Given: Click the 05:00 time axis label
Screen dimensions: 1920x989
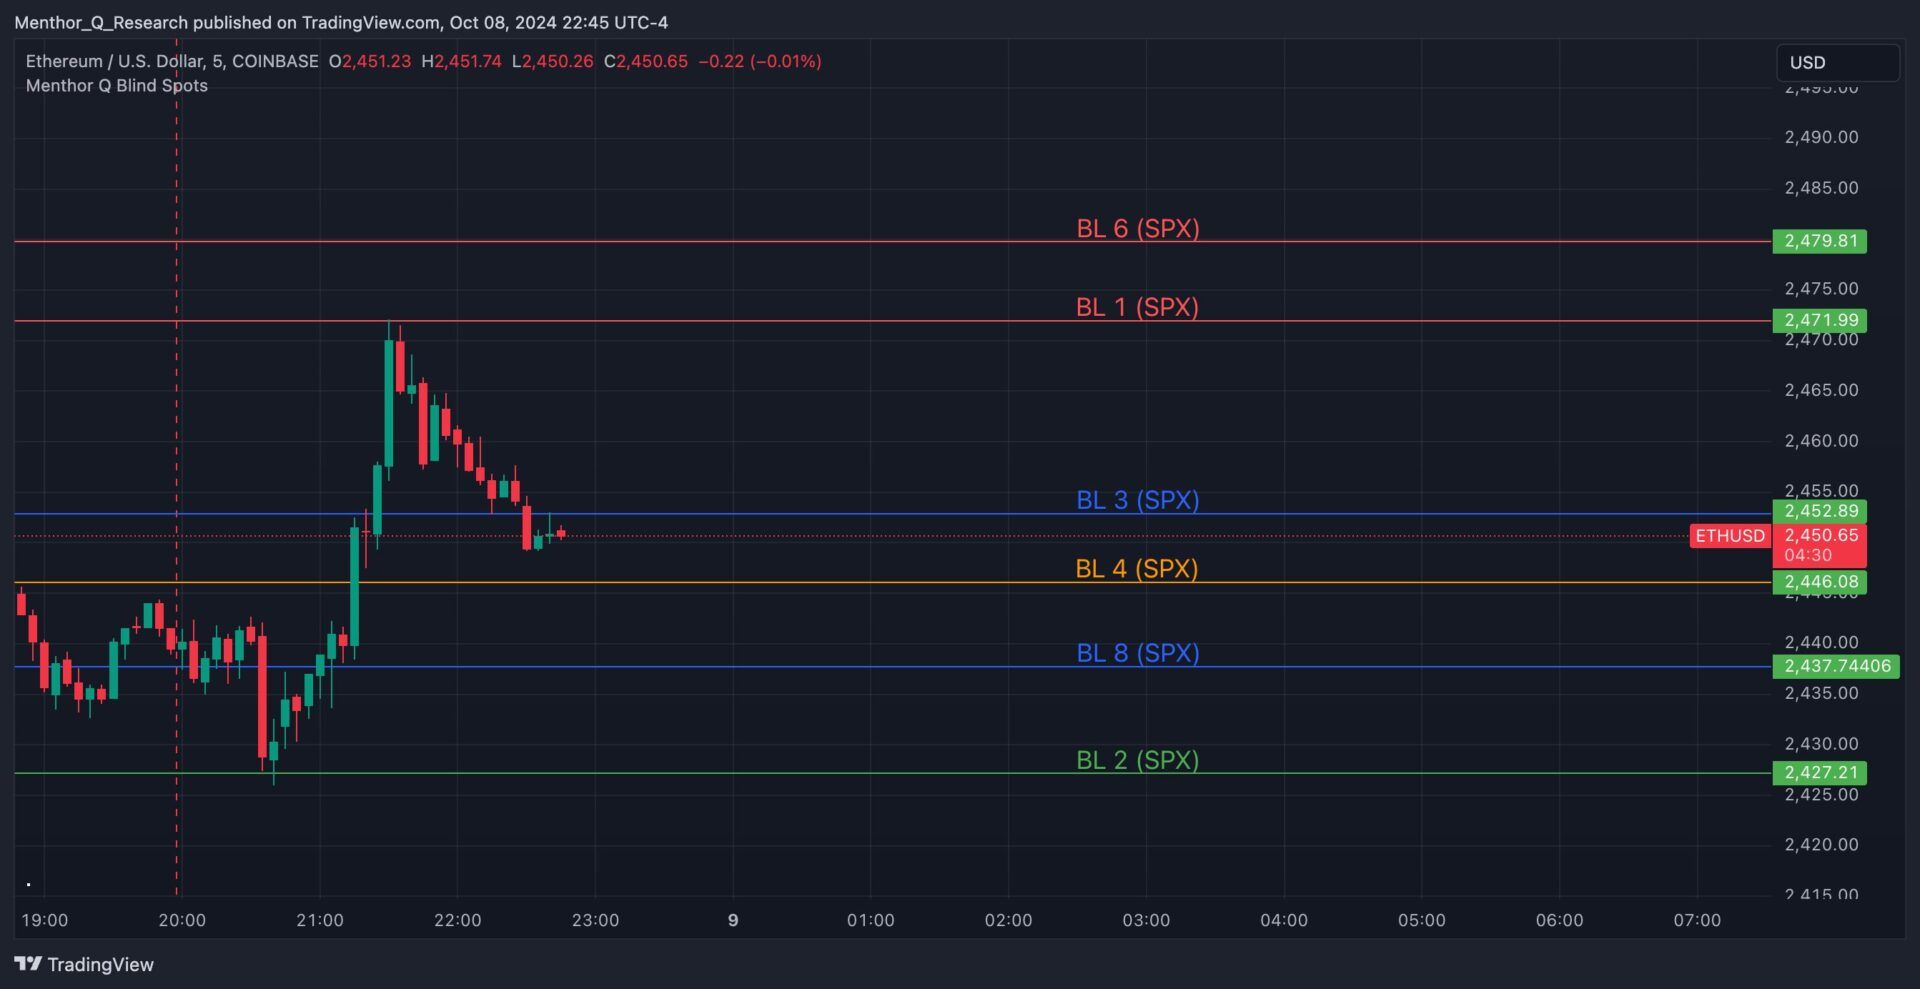Looking at the screenshot, I should [1421, 920].
